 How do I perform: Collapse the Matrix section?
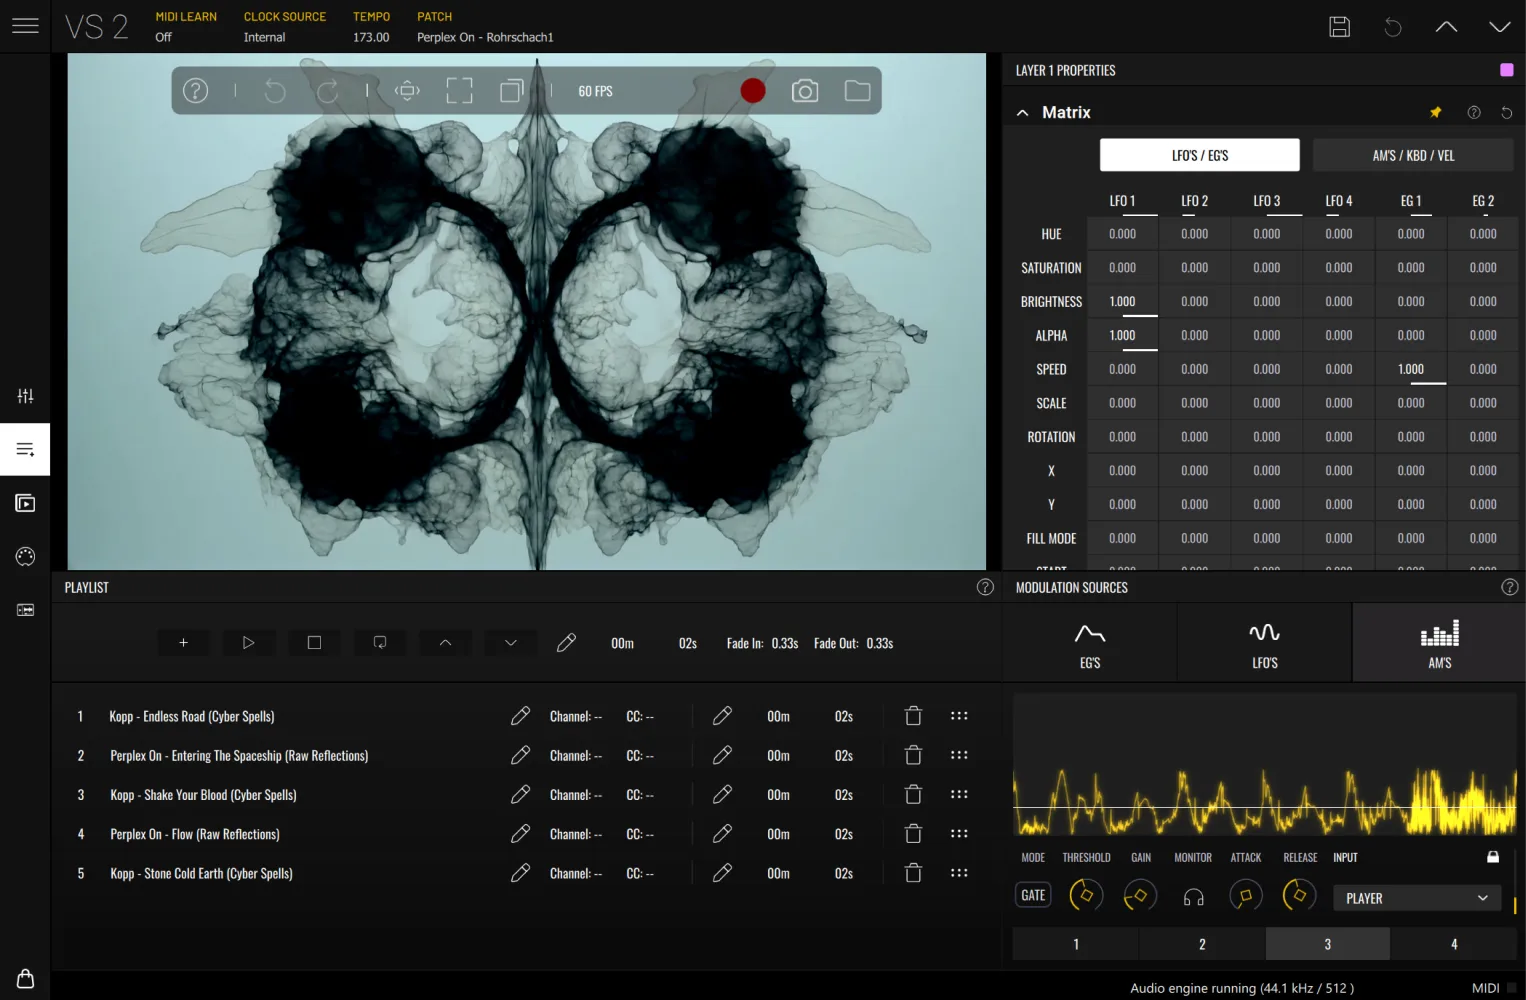pos(1022,112)
